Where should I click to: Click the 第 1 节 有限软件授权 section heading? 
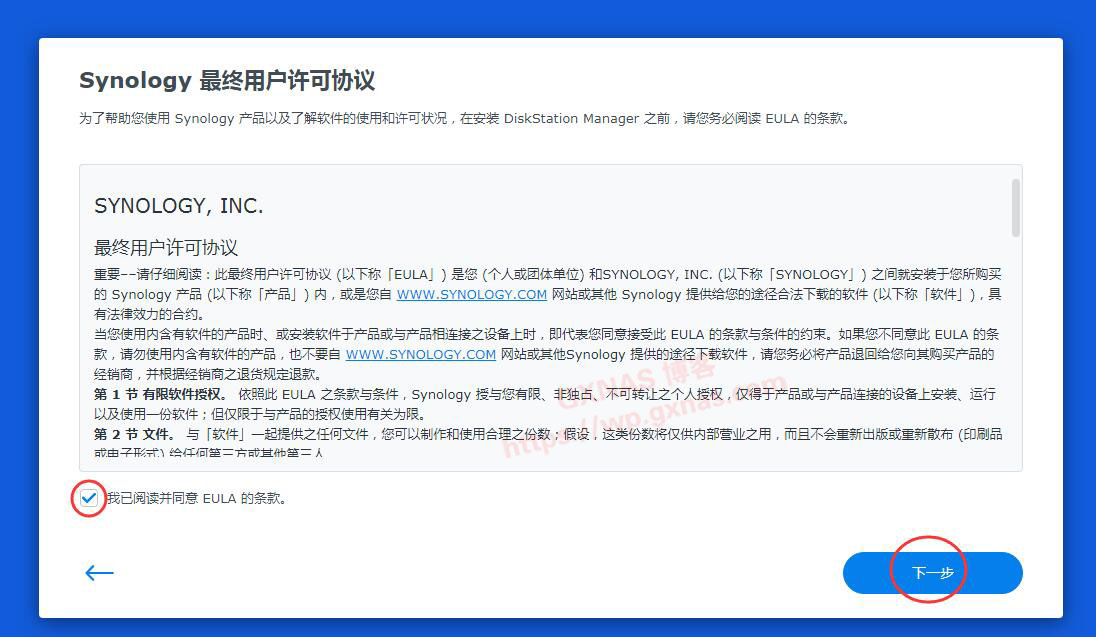point(160,394)
